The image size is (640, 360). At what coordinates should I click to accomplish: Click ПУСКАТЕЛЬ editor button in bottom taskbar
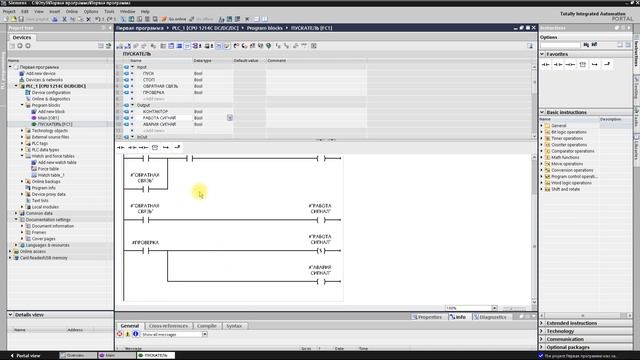point(156,356)
